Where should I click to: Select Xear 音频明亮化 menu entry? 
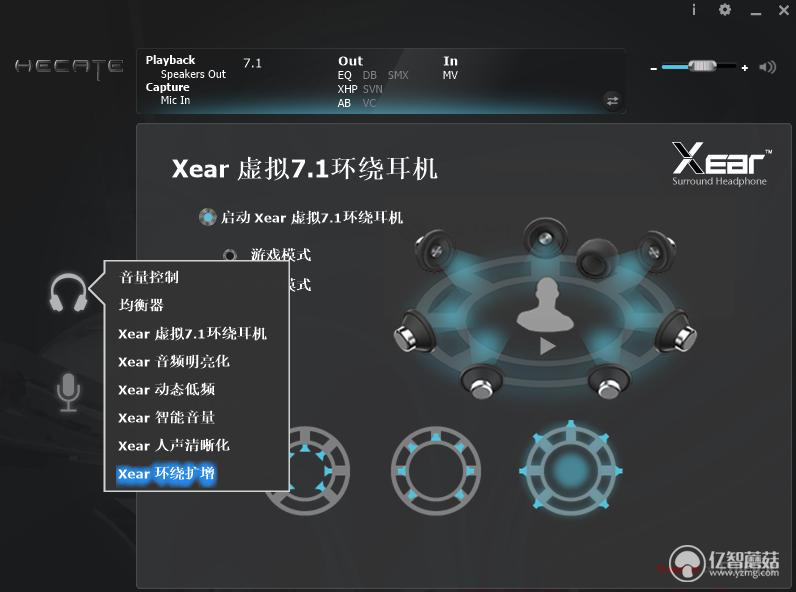point(174,361)
